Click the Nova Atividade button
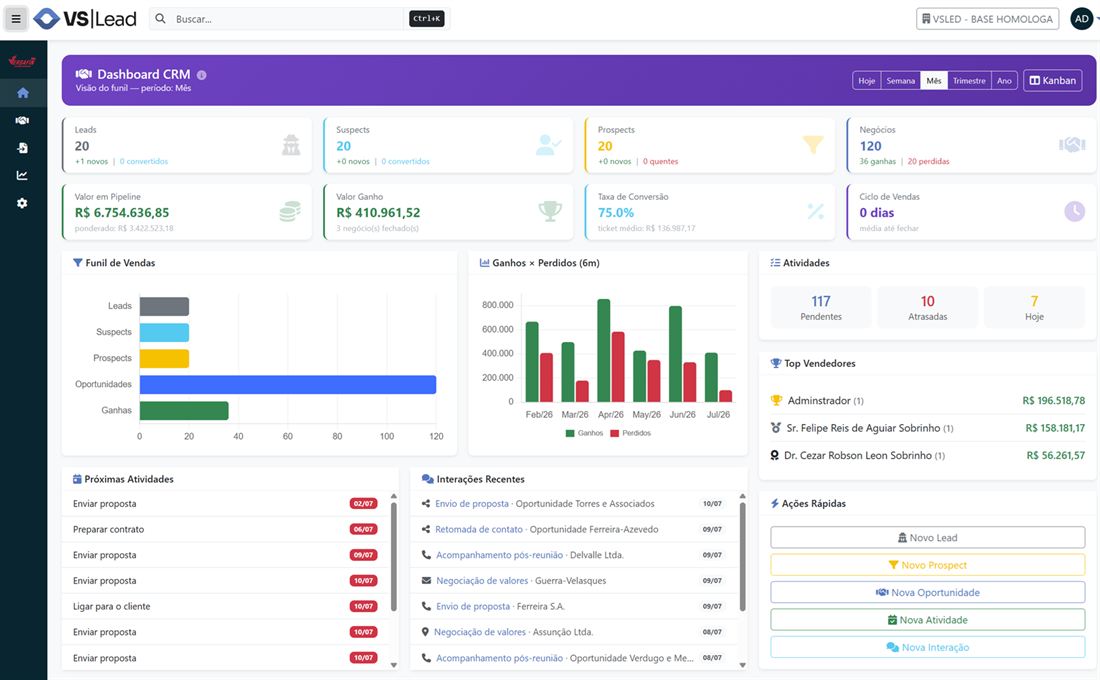The height and width of the screenshot is (680, 1100). pos(927,620)
